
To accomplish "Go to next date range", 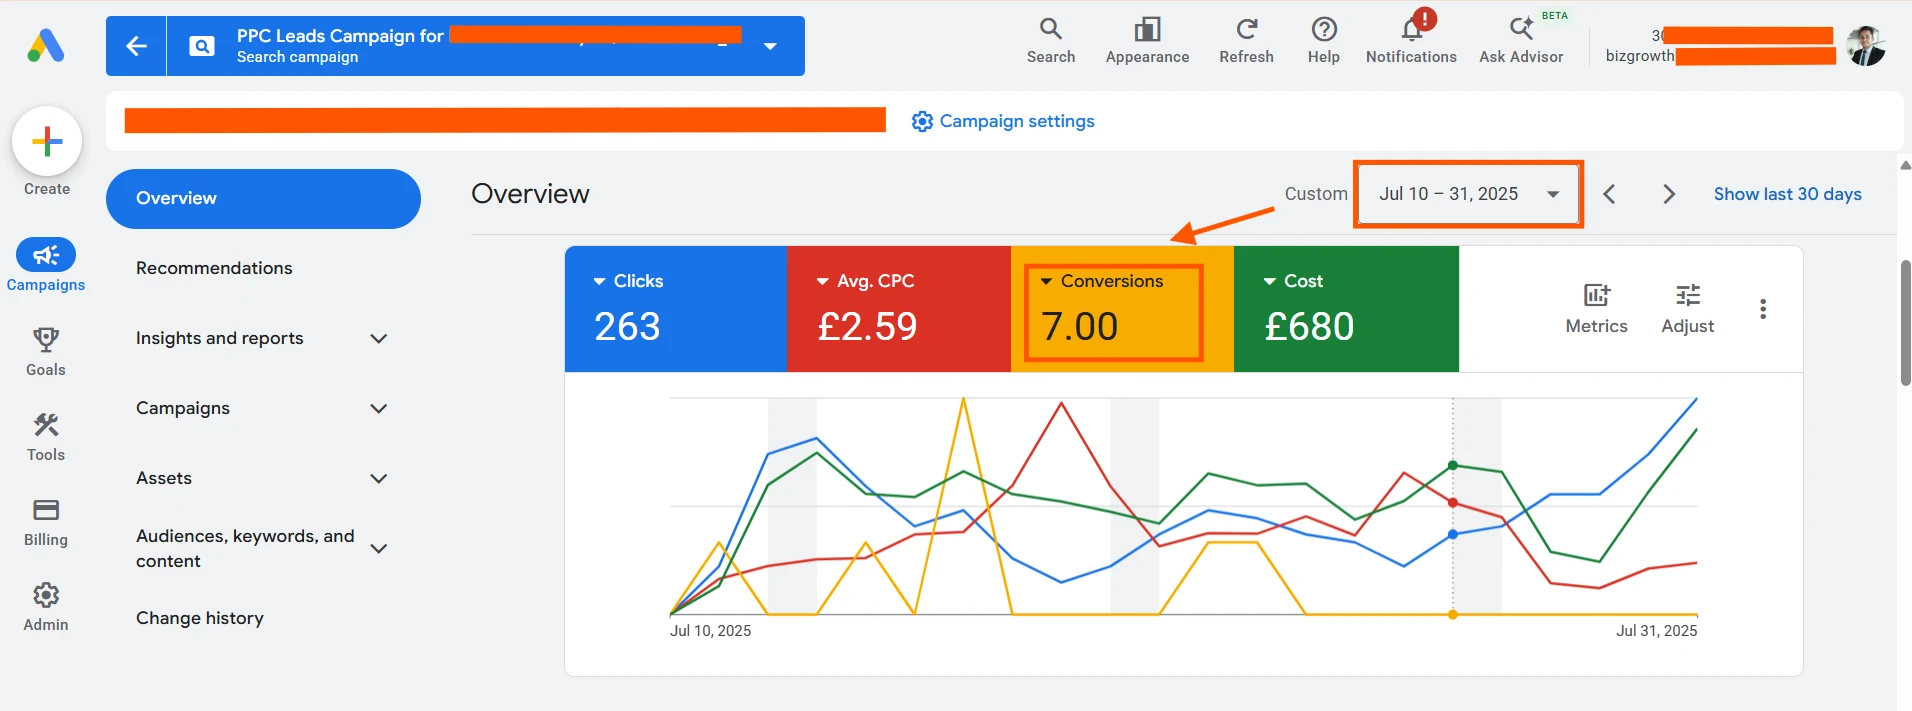I will [1668, 194].
